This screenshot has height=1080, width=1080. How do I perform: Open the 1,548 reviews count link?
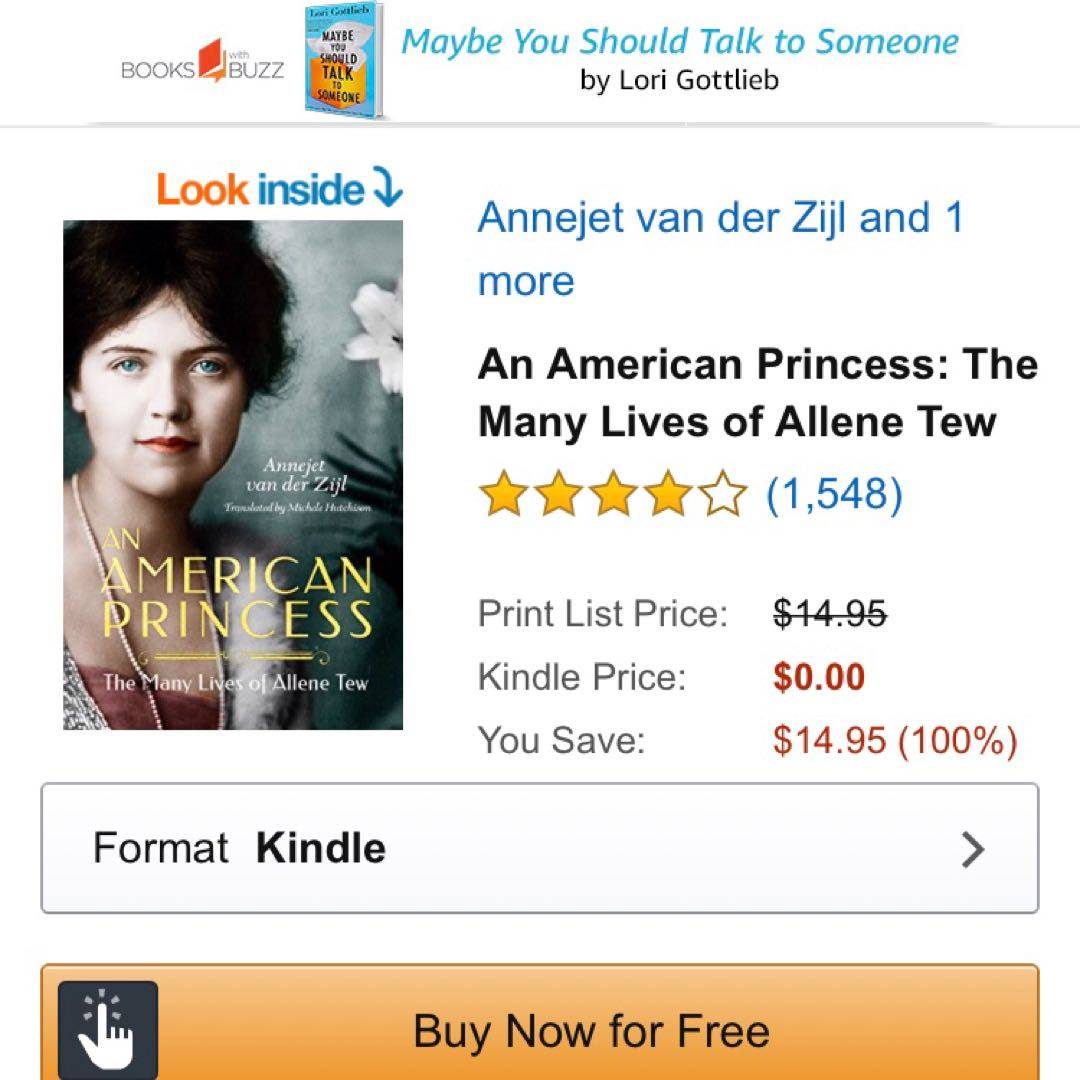pos(834,494)
